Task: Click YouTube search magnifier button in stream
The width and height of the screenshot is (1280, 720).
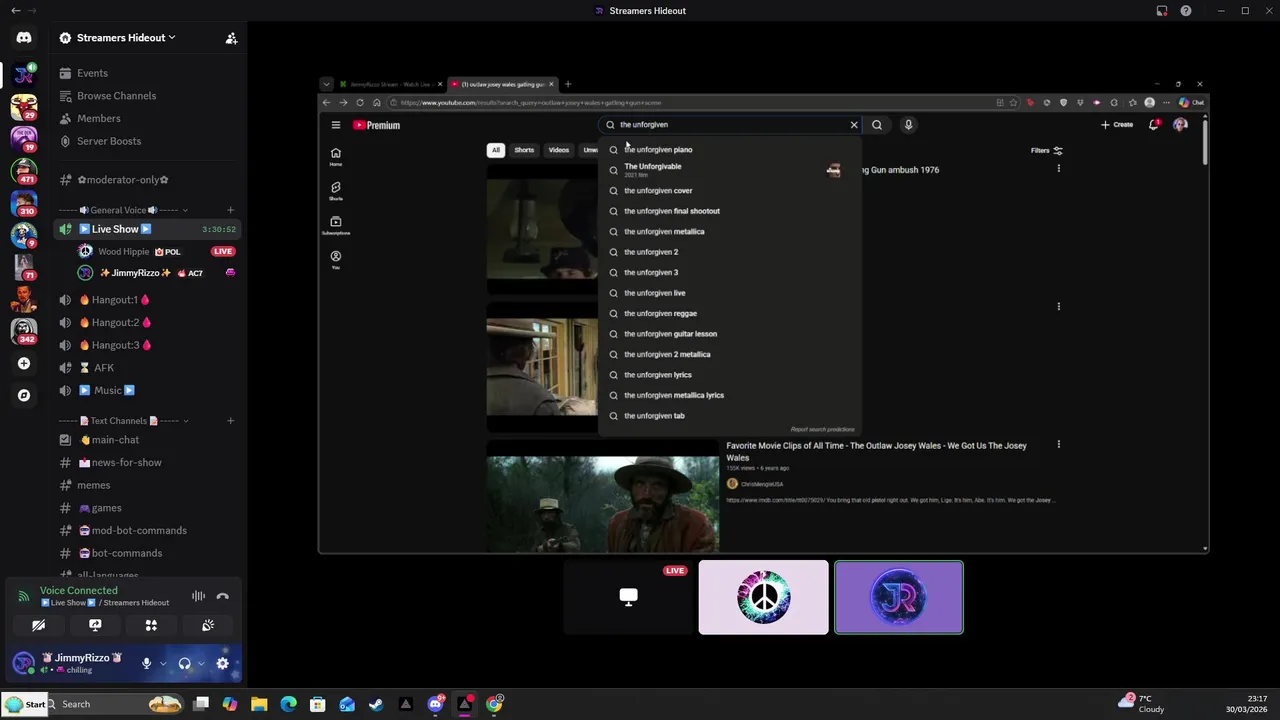Action: (877, 125)
